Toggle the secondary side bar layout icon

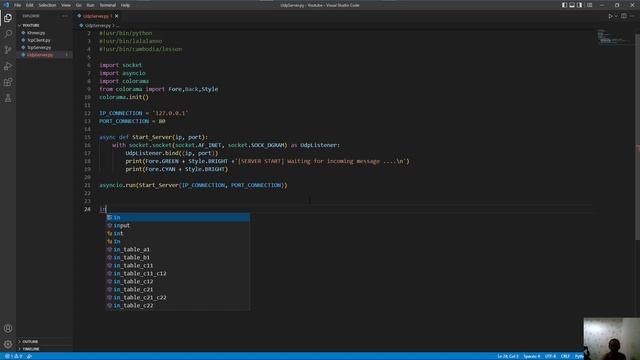[580, 5]
